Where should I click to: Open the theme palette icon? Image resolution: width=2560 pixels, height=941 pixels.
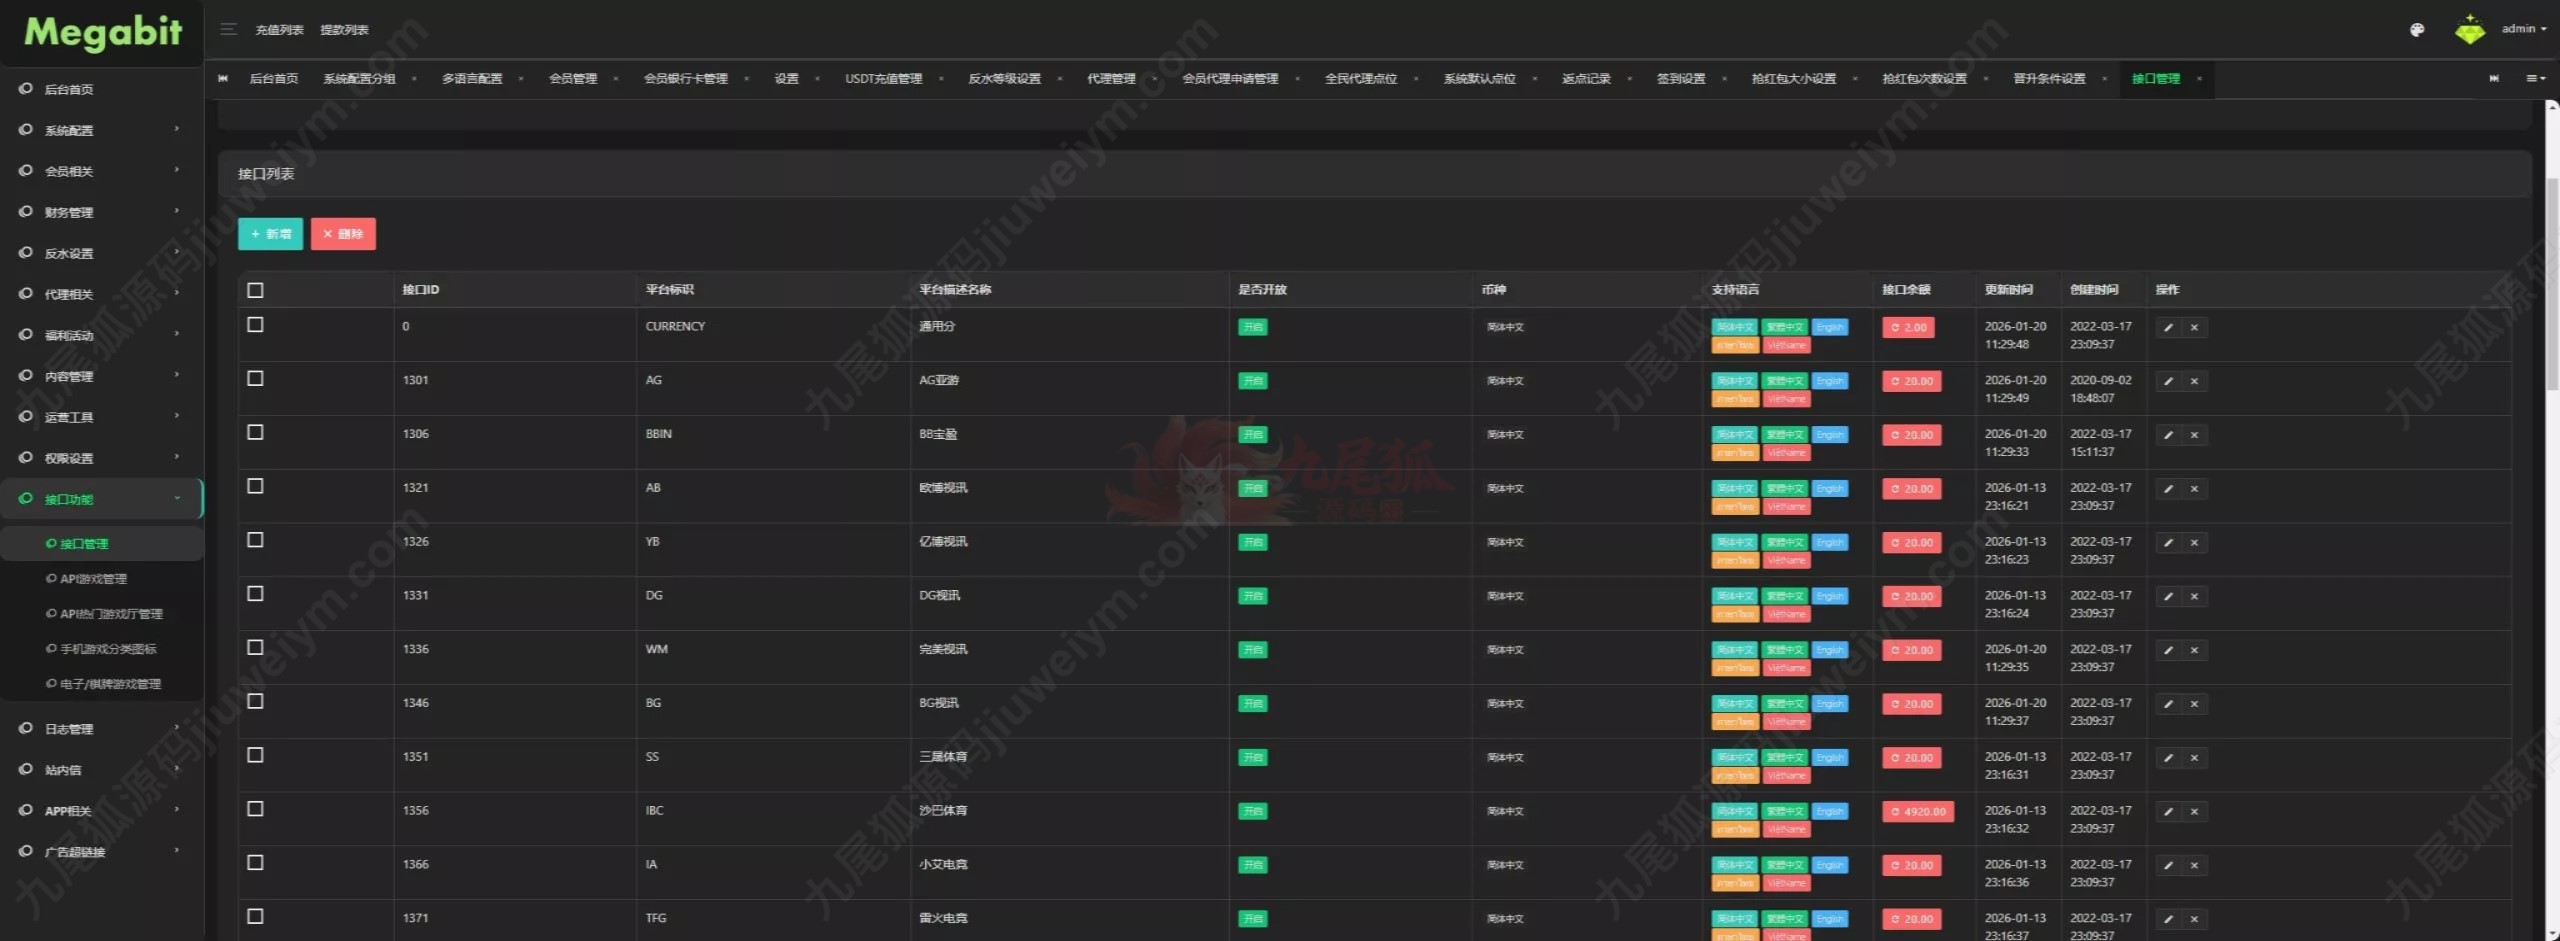tap(2416, 30)
